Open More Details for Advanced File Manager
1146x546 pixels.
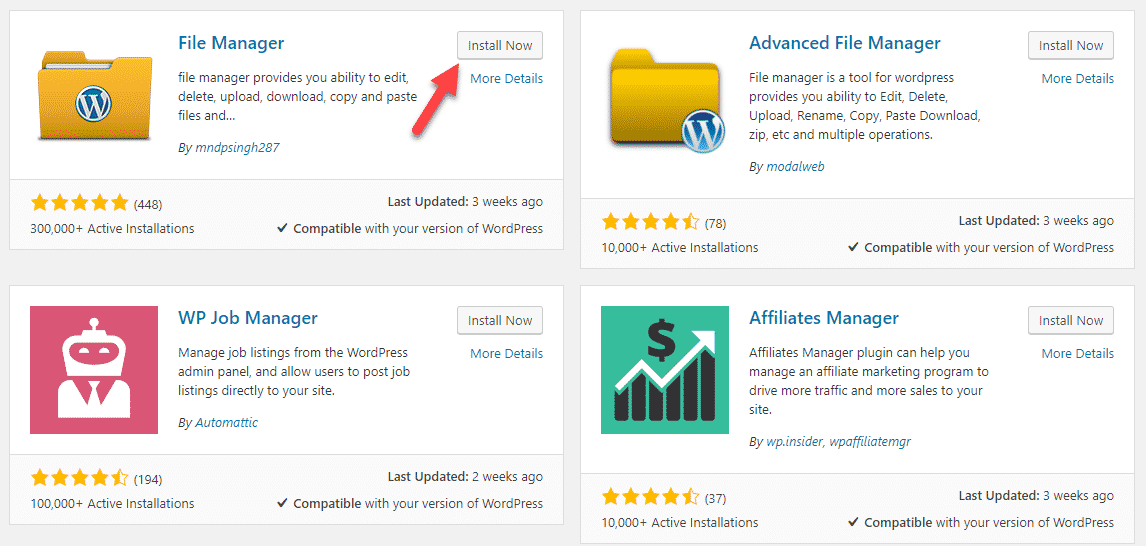(x=1077, y=78)
